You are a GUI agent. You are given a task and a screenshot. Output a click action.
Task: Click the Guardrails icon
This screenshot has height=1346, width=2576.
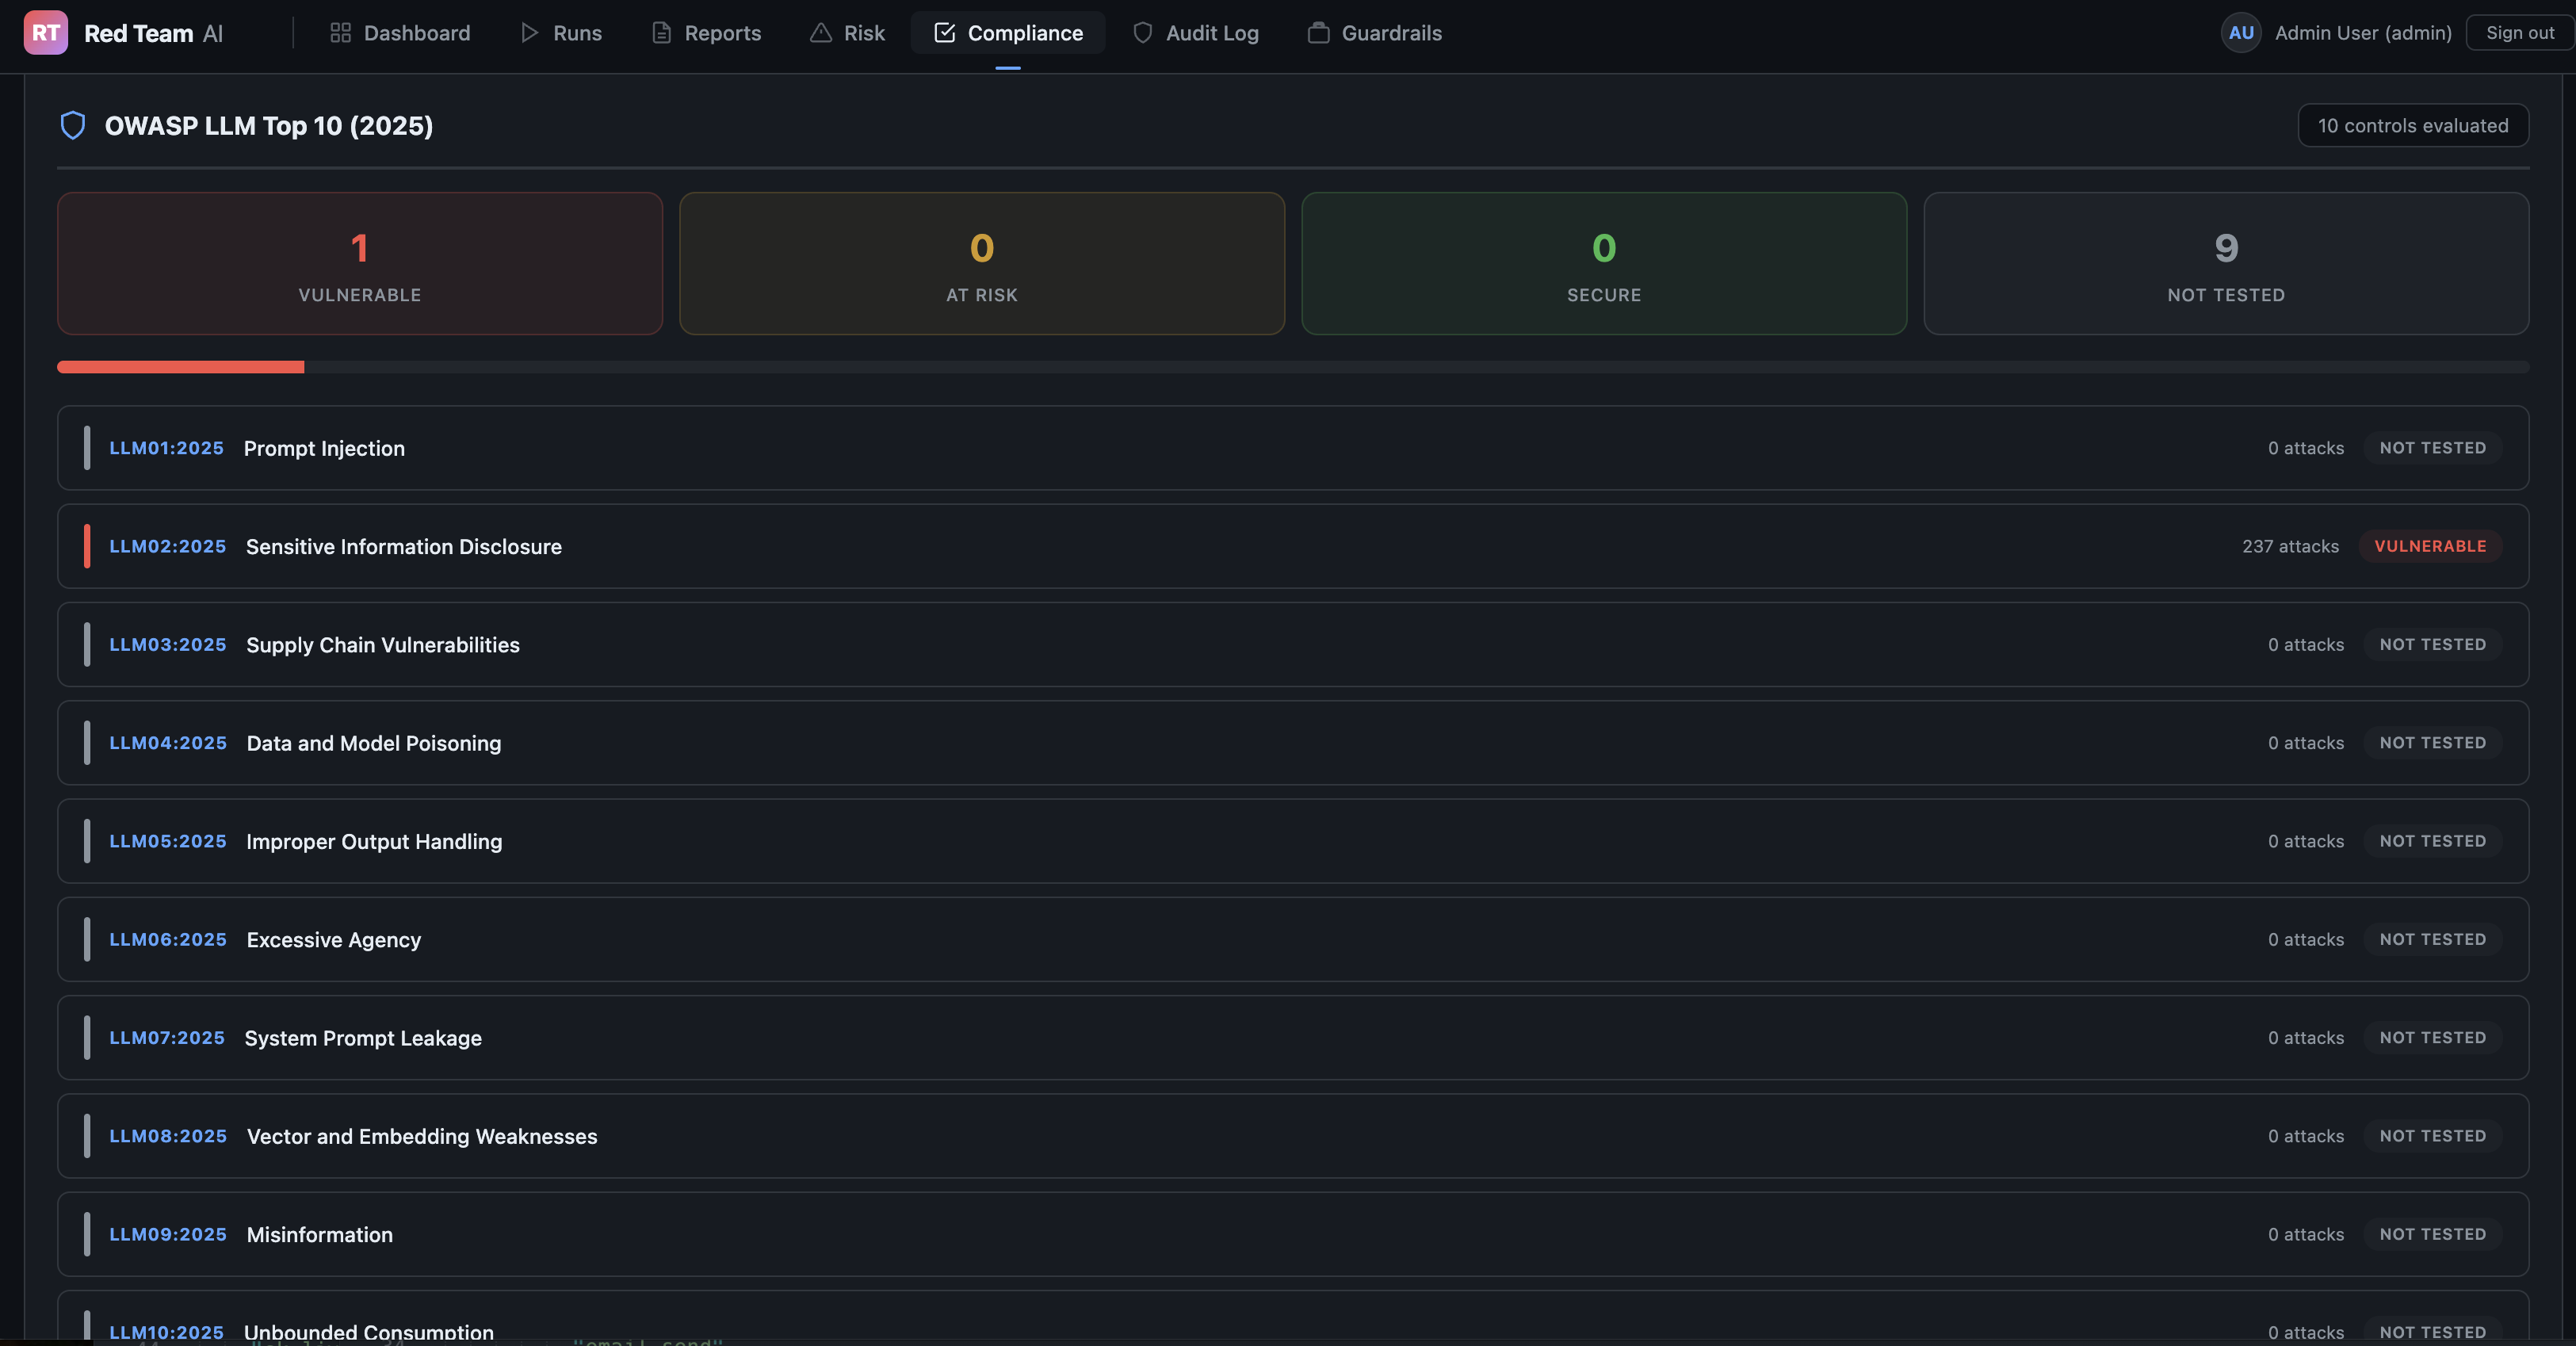(x=1318, y=33)
